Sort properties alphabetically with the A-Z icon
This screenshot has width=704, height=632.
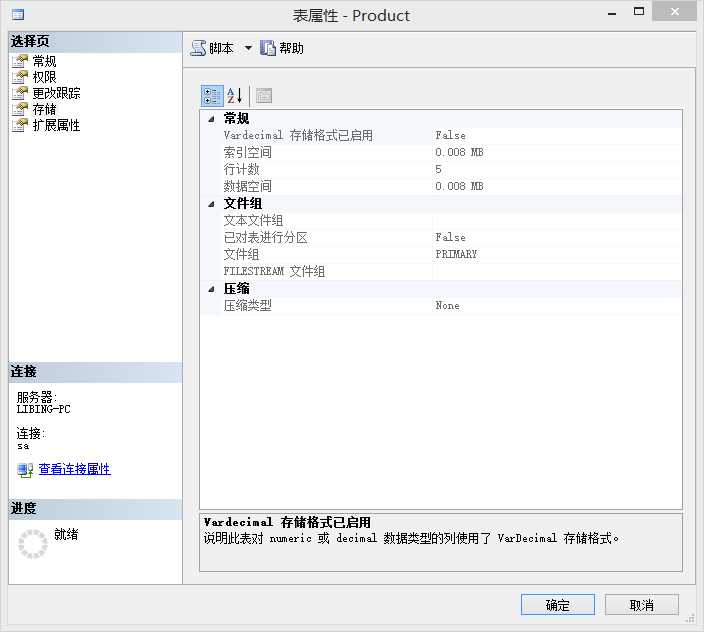coord(234,96)
